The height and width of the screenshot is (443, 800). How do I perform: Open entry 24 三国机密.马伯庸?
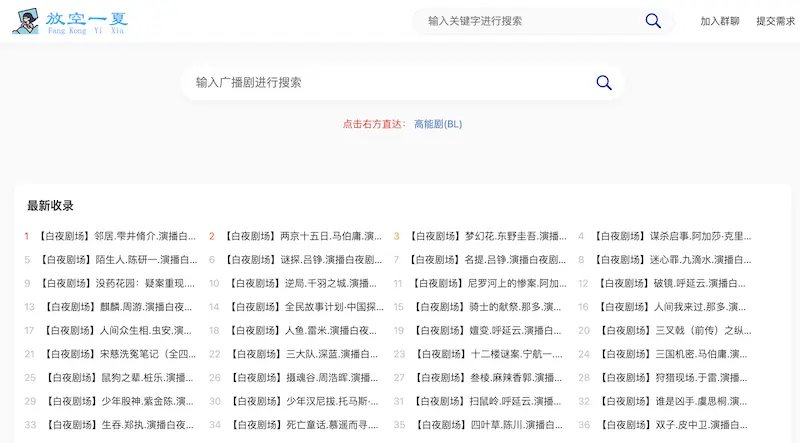673,354
